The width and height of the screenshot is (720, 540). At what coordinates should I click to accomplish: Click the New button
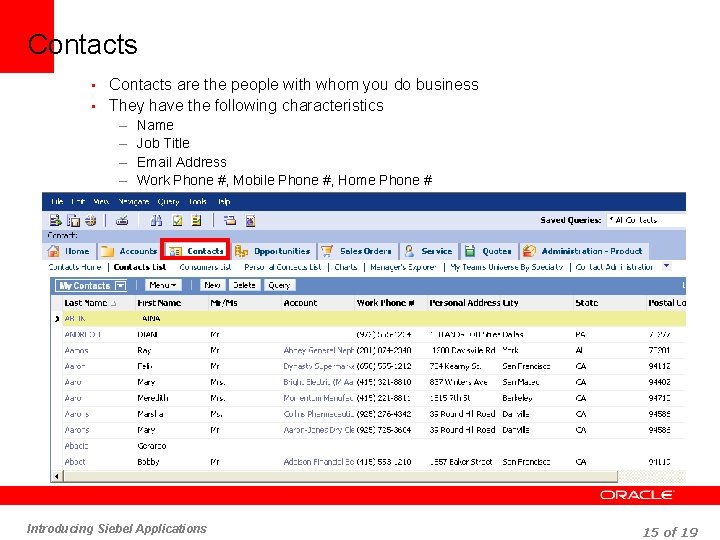[212, 285]
